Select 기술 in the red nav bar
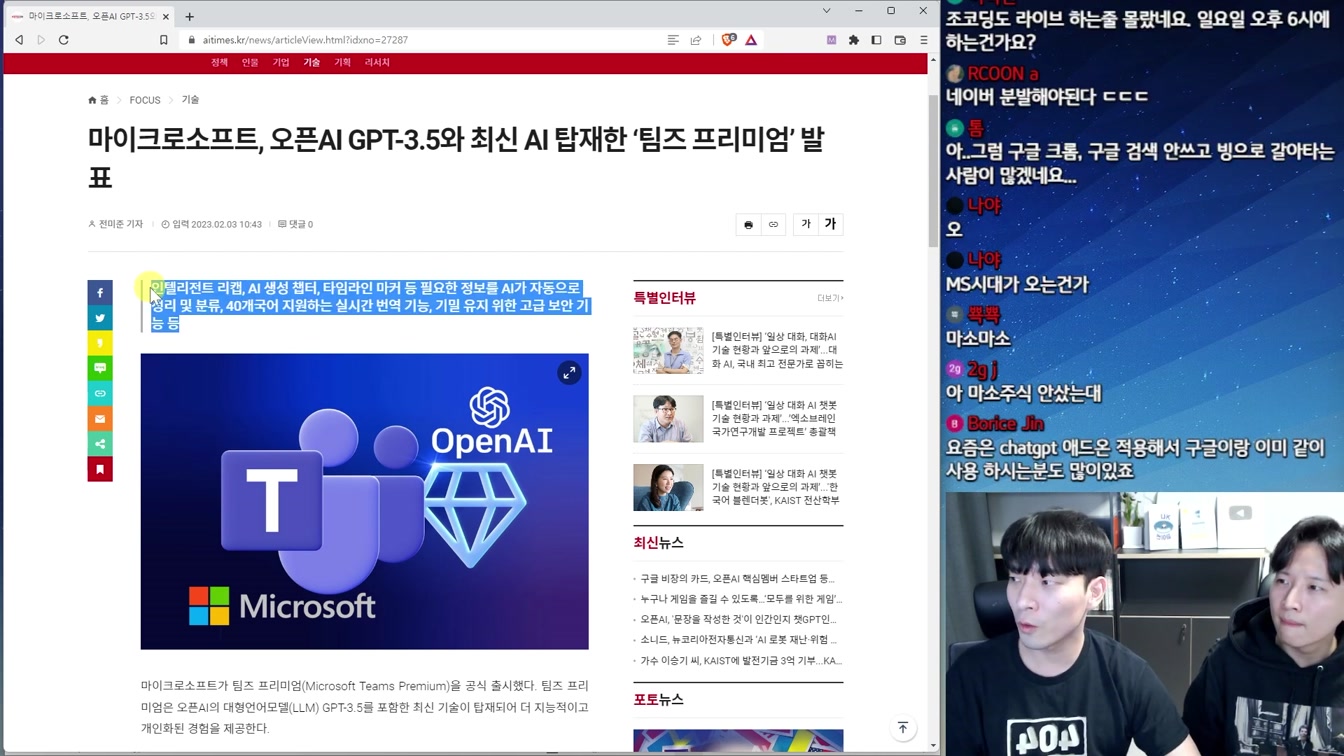Viewport: 1344px width, 756px height. (312, 62)
